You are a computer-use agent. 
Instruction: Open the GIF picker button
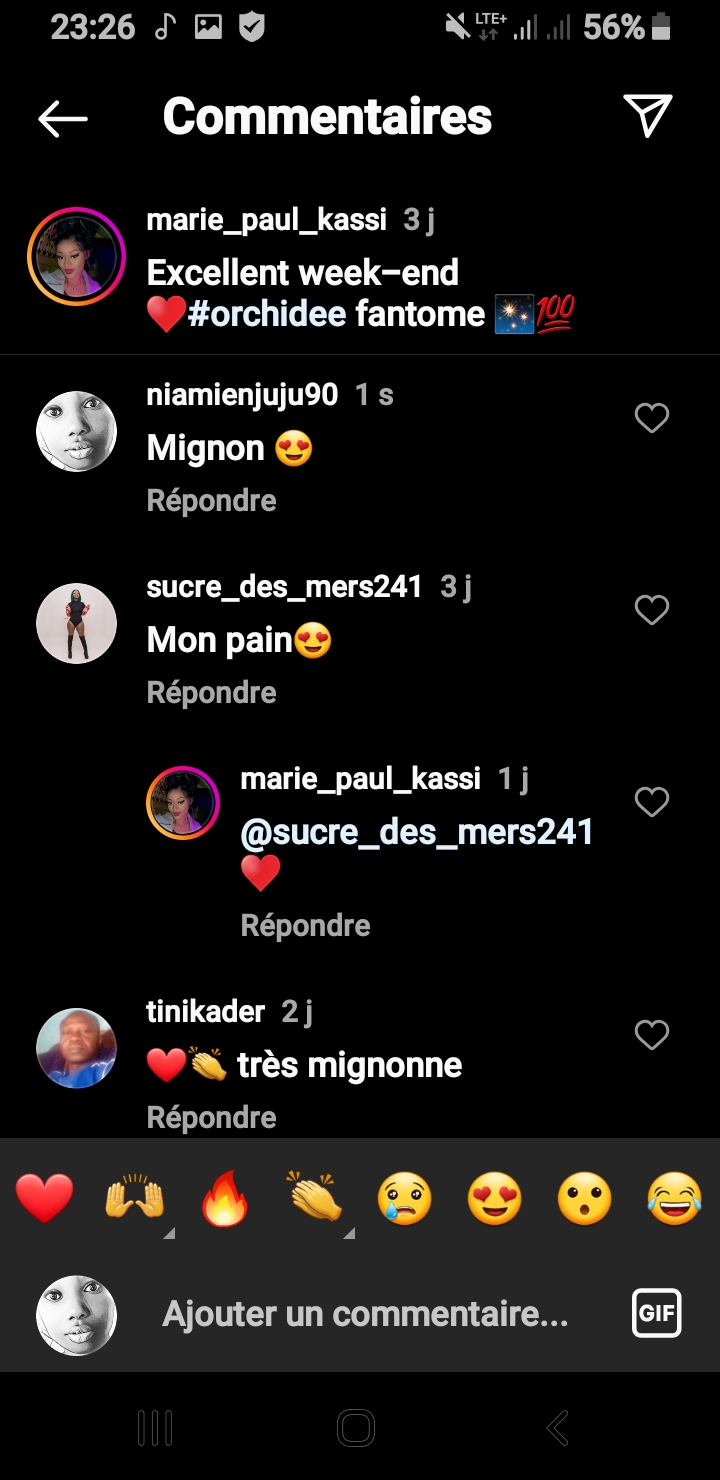pos(656,1313)
